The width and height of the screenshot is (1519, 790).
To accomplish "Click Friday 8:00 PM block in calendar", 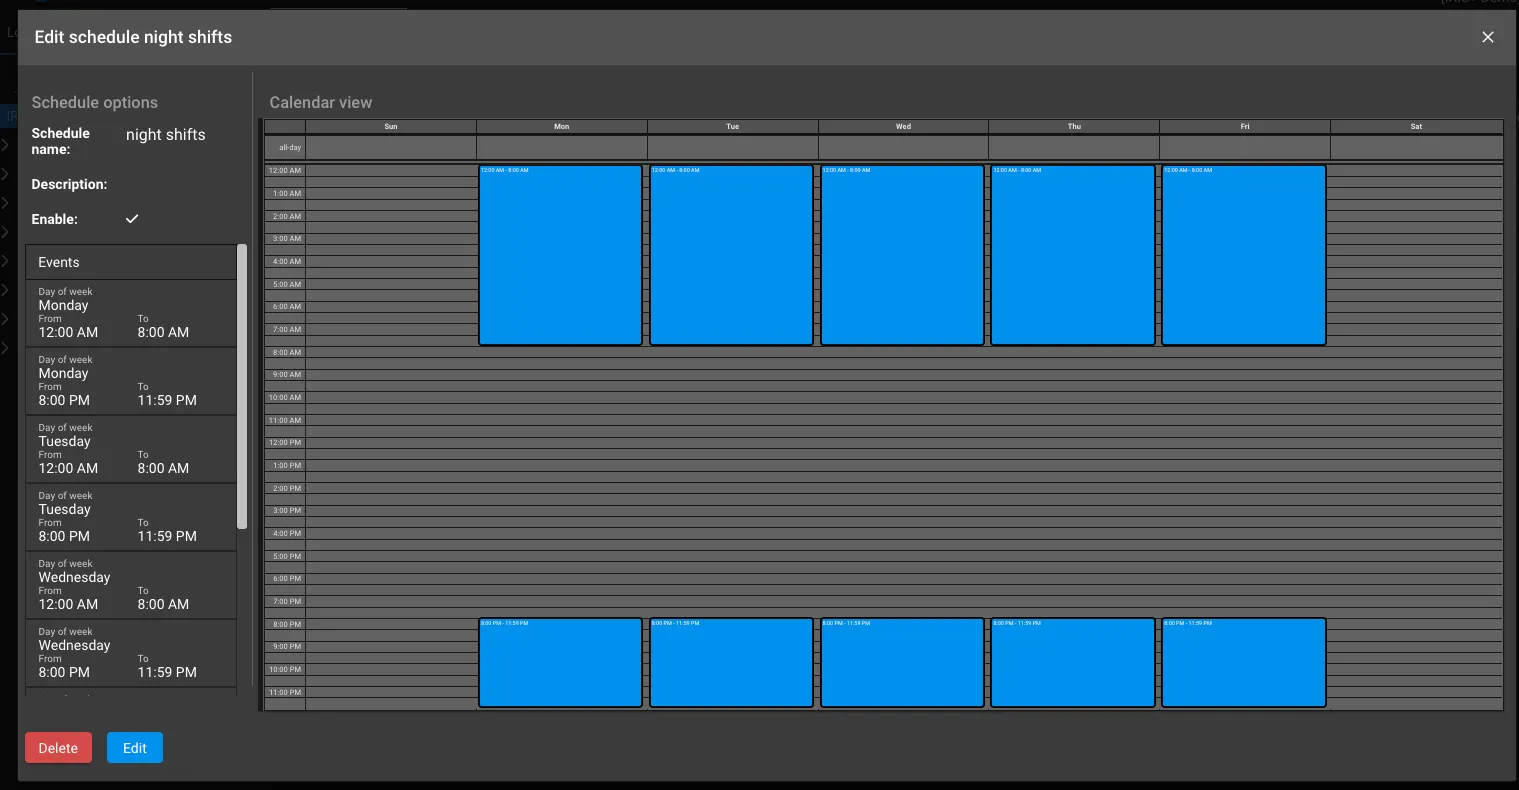I will pyautogui.click(x=1244, y=662).
